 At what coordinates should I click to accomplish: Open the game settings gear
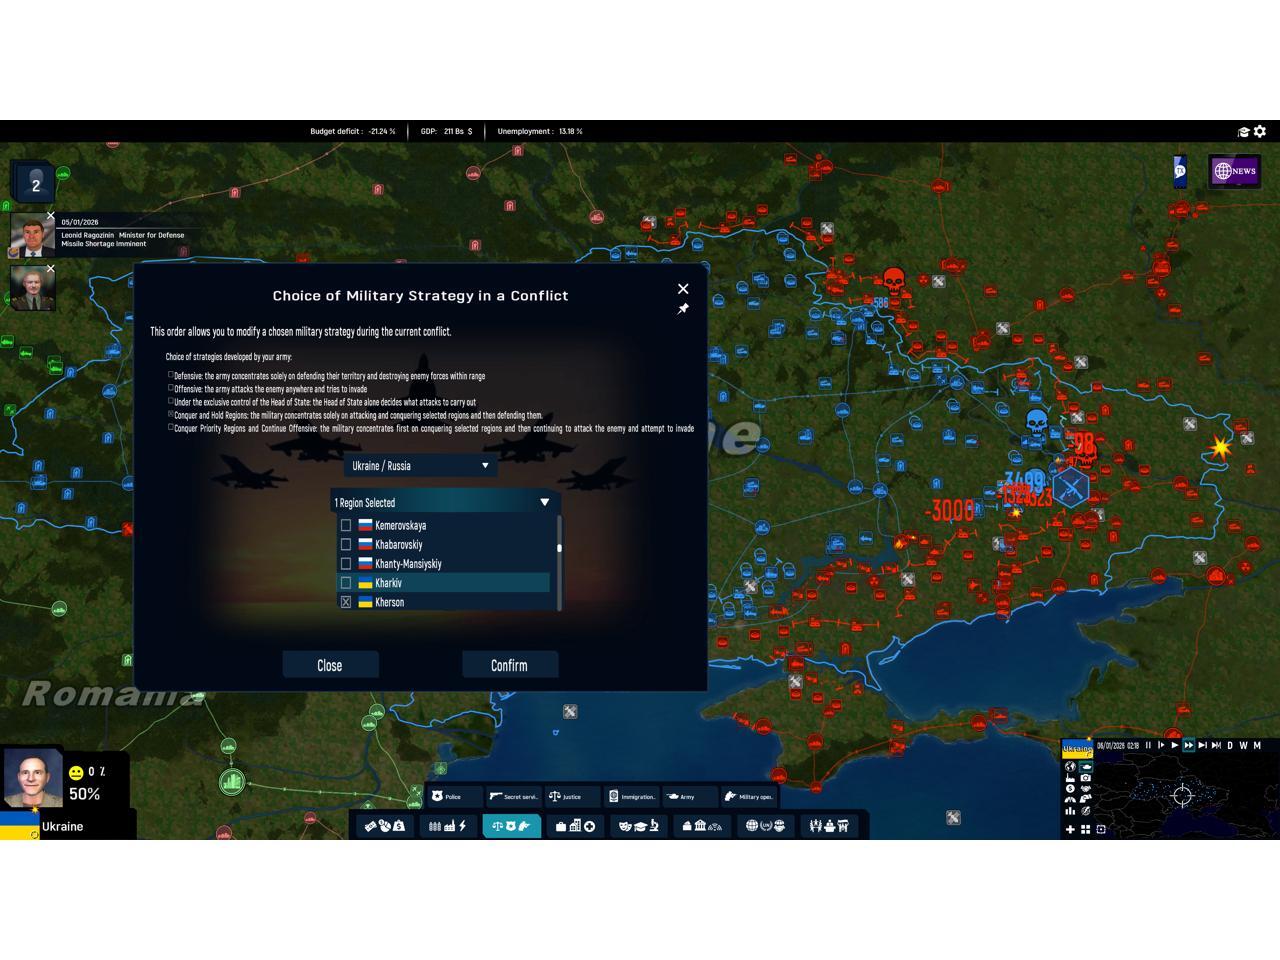click(x=1260, y=131)
